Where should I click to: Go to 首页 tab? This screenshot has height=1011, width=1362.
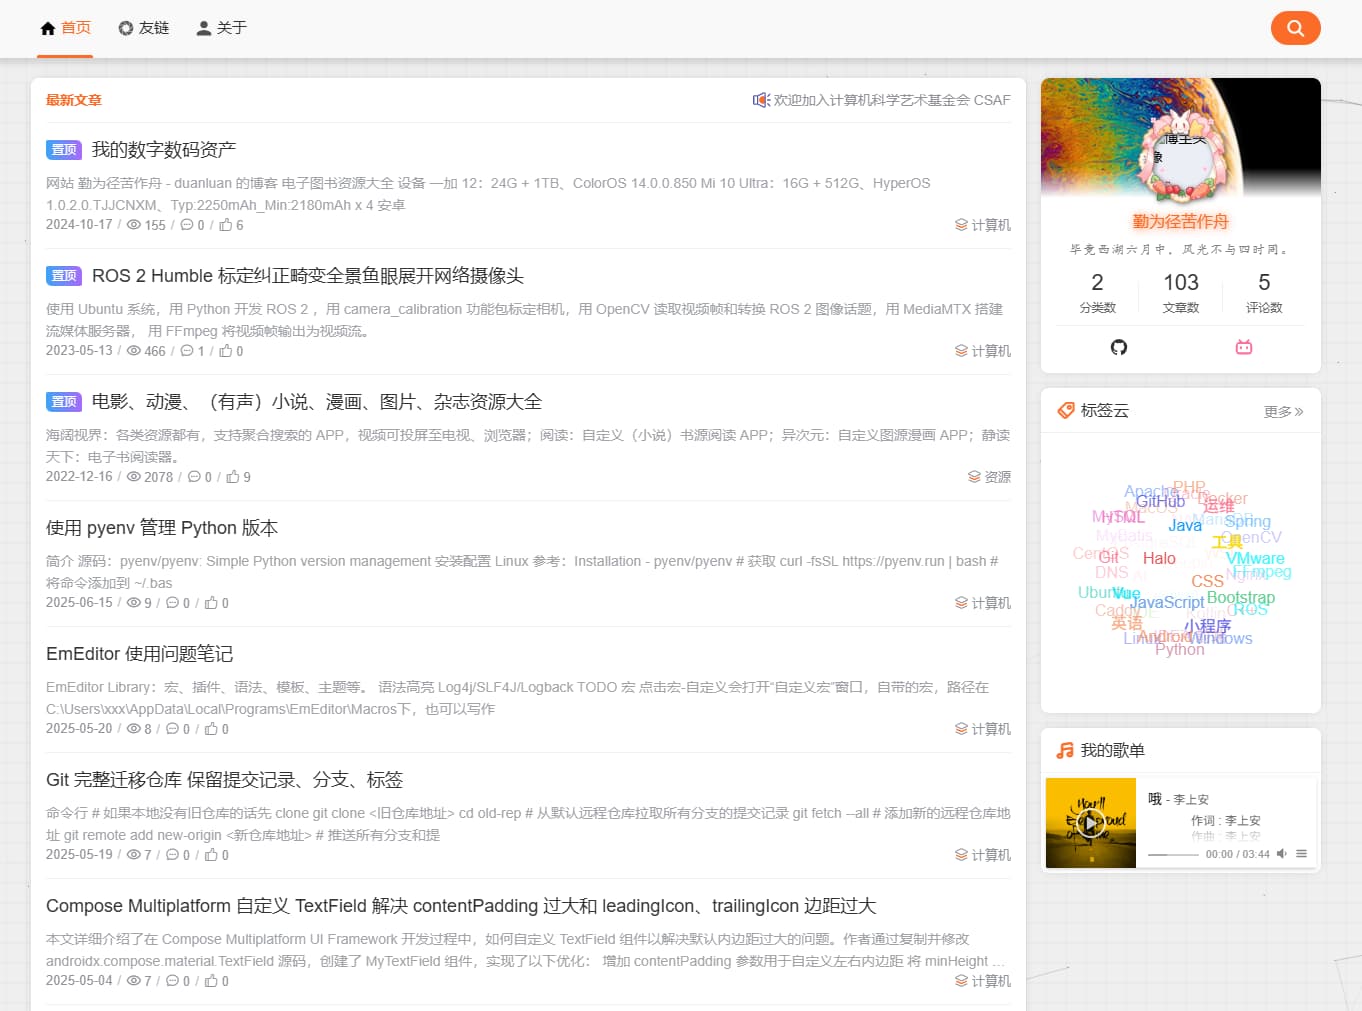(65, 28)
